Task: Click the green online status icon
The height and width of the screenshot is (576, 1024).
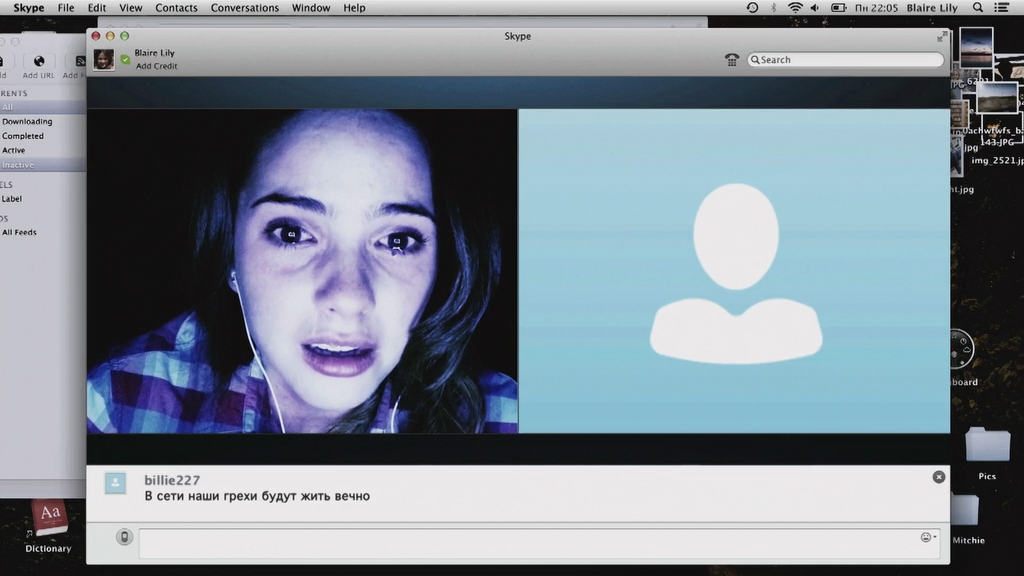Action: click(x=125, y=59)
